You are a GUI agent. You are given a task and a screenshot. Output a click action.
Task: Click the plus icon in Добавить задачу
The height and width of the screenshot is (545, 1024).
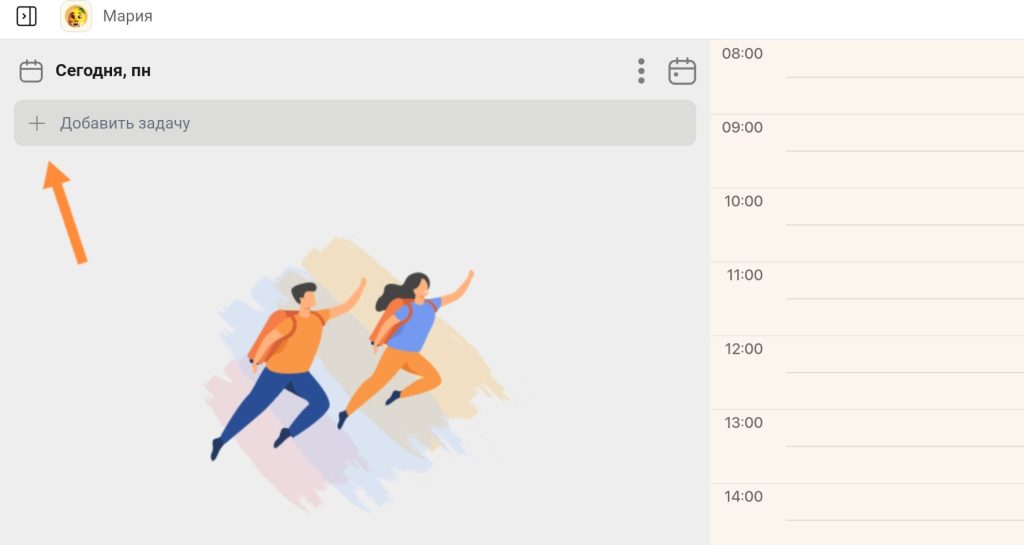[x=37, y=123]
